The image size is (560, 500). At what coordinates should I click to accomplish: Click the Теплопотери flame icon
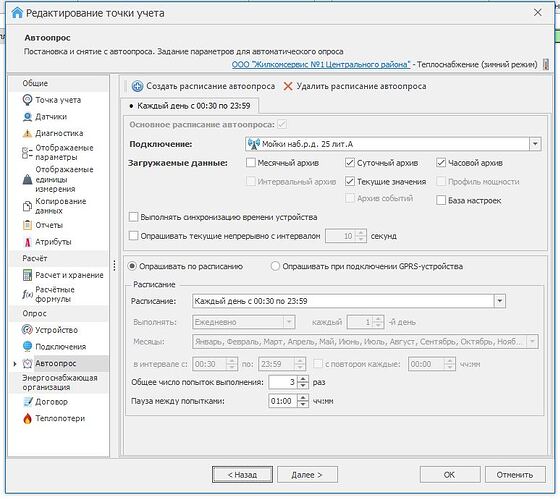27,419
